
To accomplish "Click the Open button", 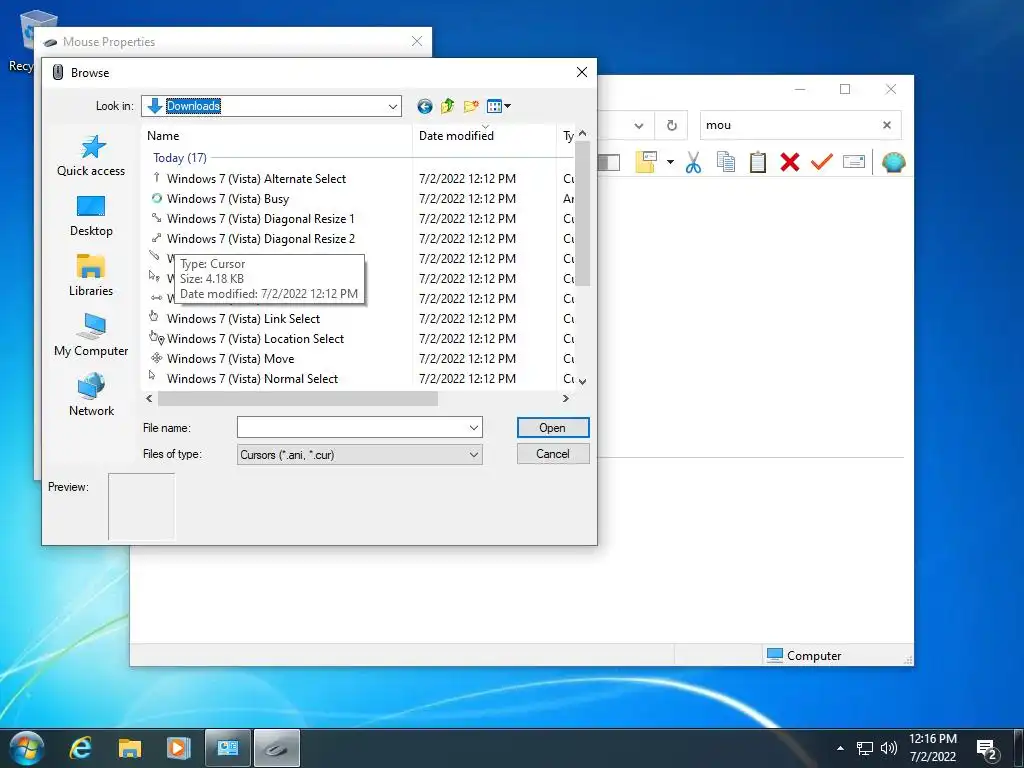I will 552,428.
